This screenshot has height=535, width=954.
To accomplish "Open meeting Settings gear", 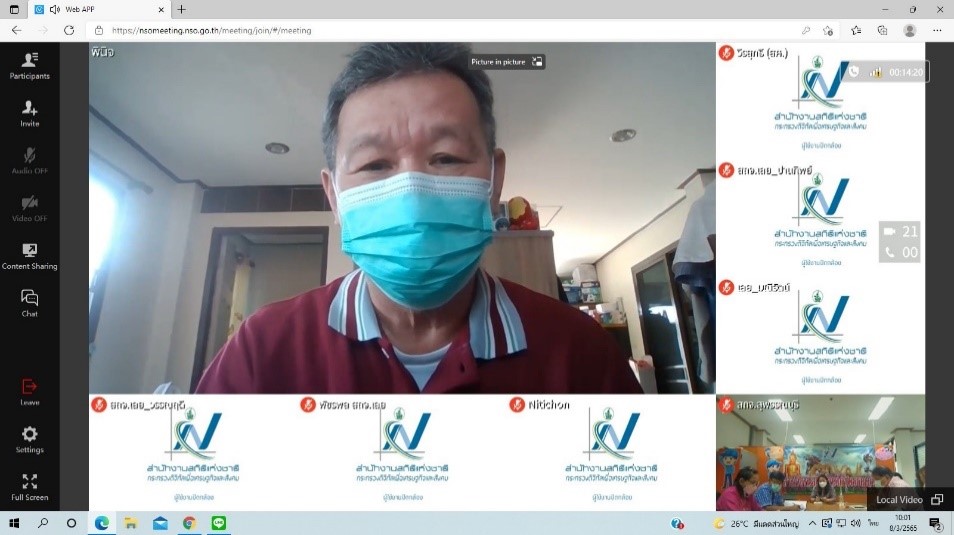I will click(29, 439).
